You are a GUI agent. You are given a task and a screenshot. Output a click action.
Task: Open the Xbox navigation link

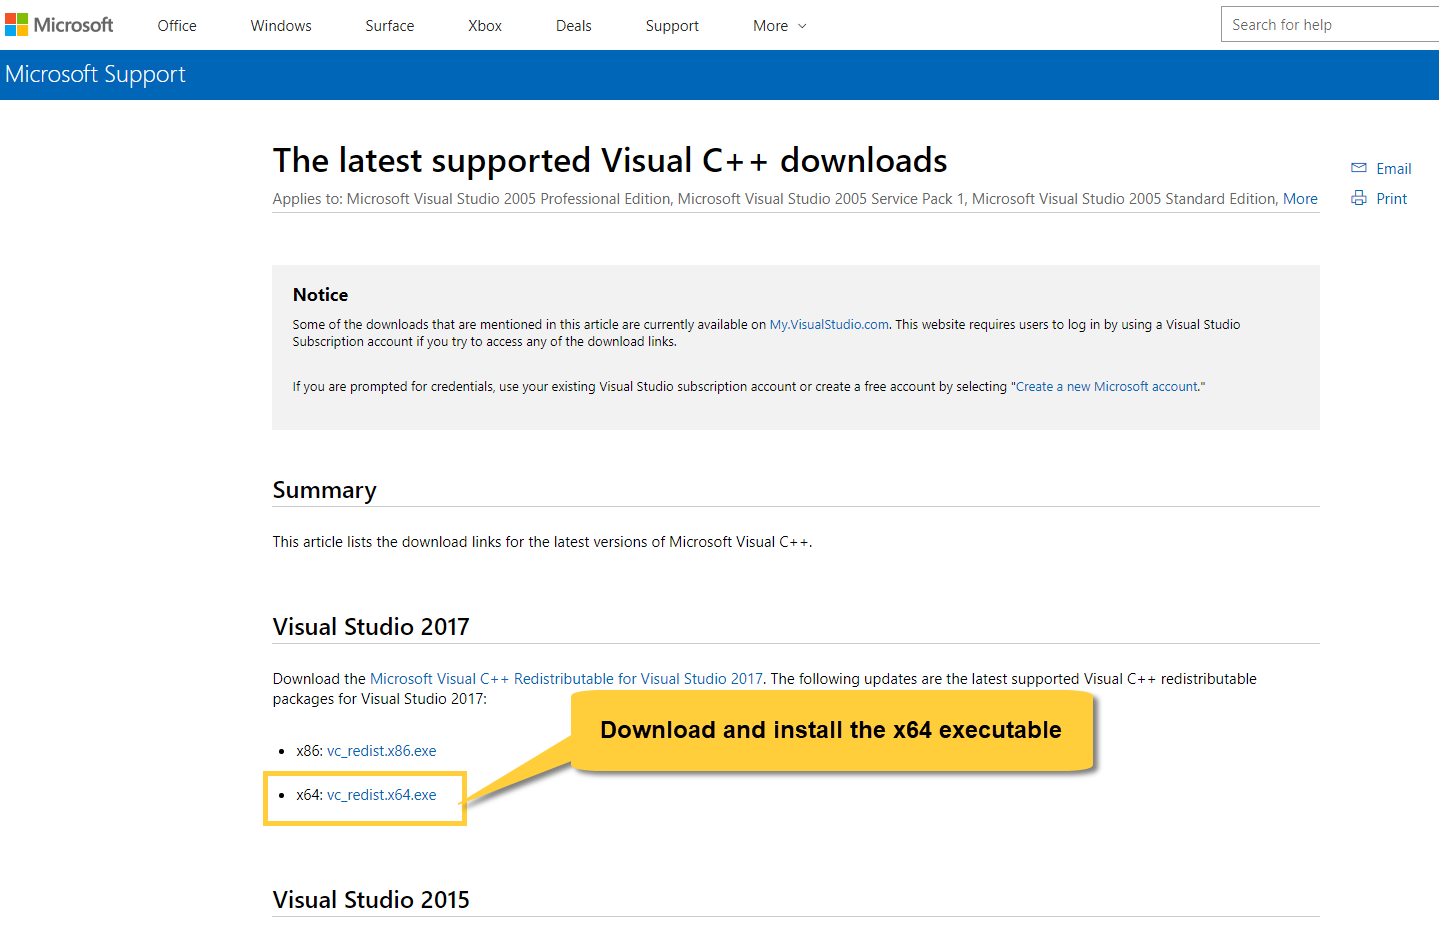pos(485,26)
